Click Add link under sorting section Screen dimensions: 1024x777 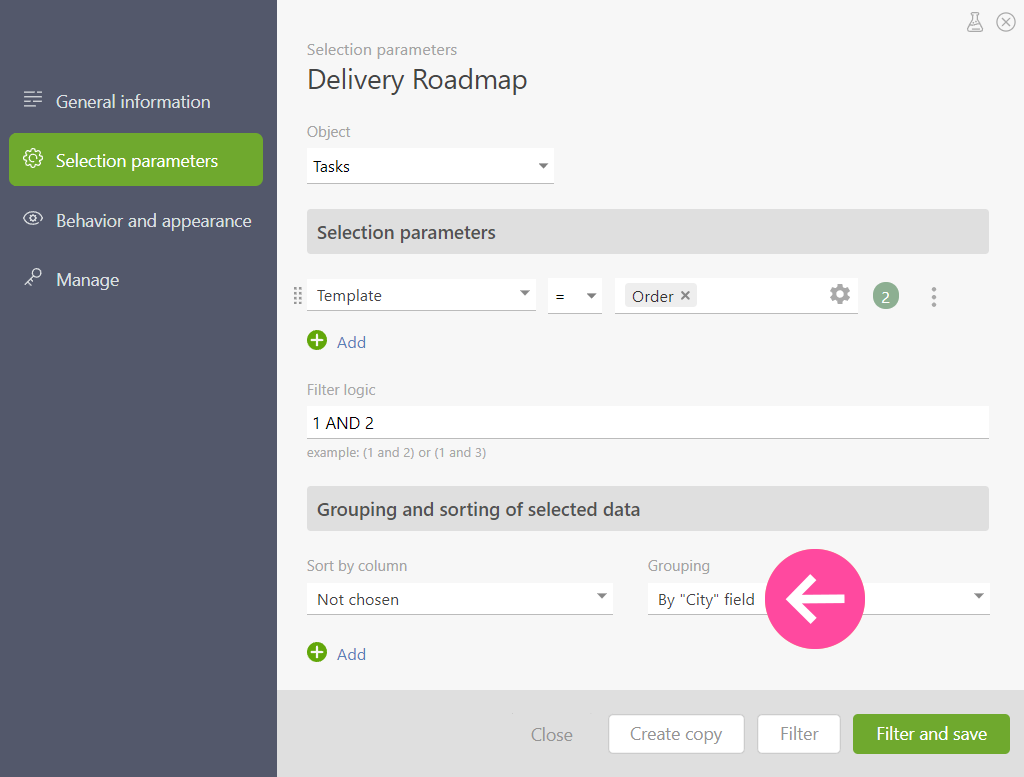point(351,654)
